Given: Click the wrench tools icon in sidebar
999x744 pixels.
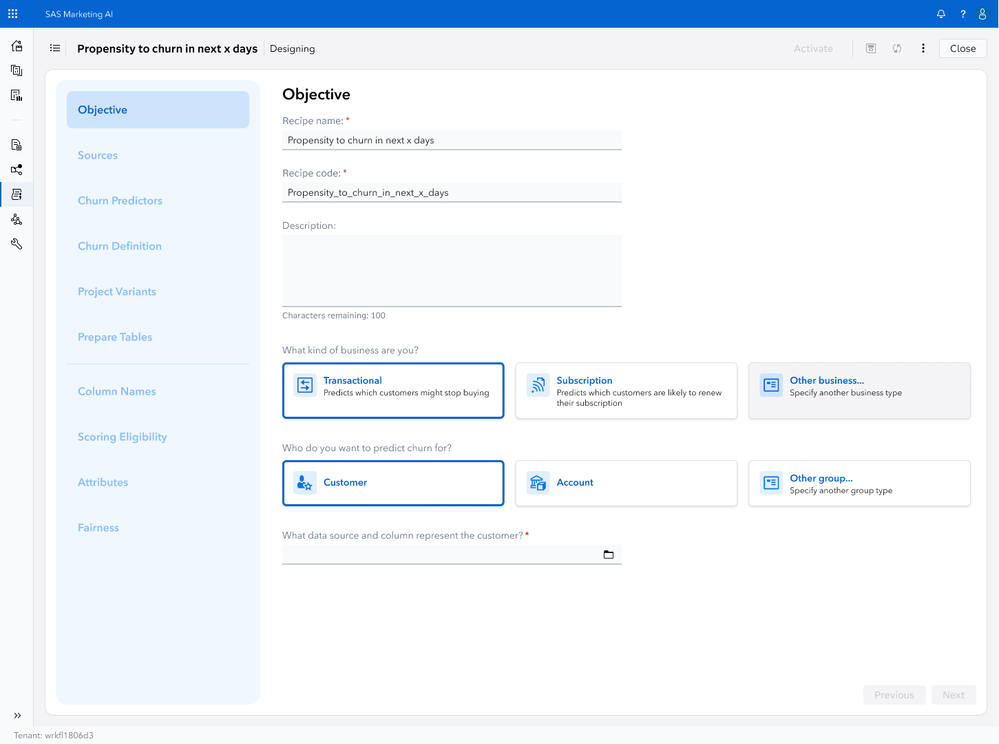Looking at the screenshot, I should 16,244.
